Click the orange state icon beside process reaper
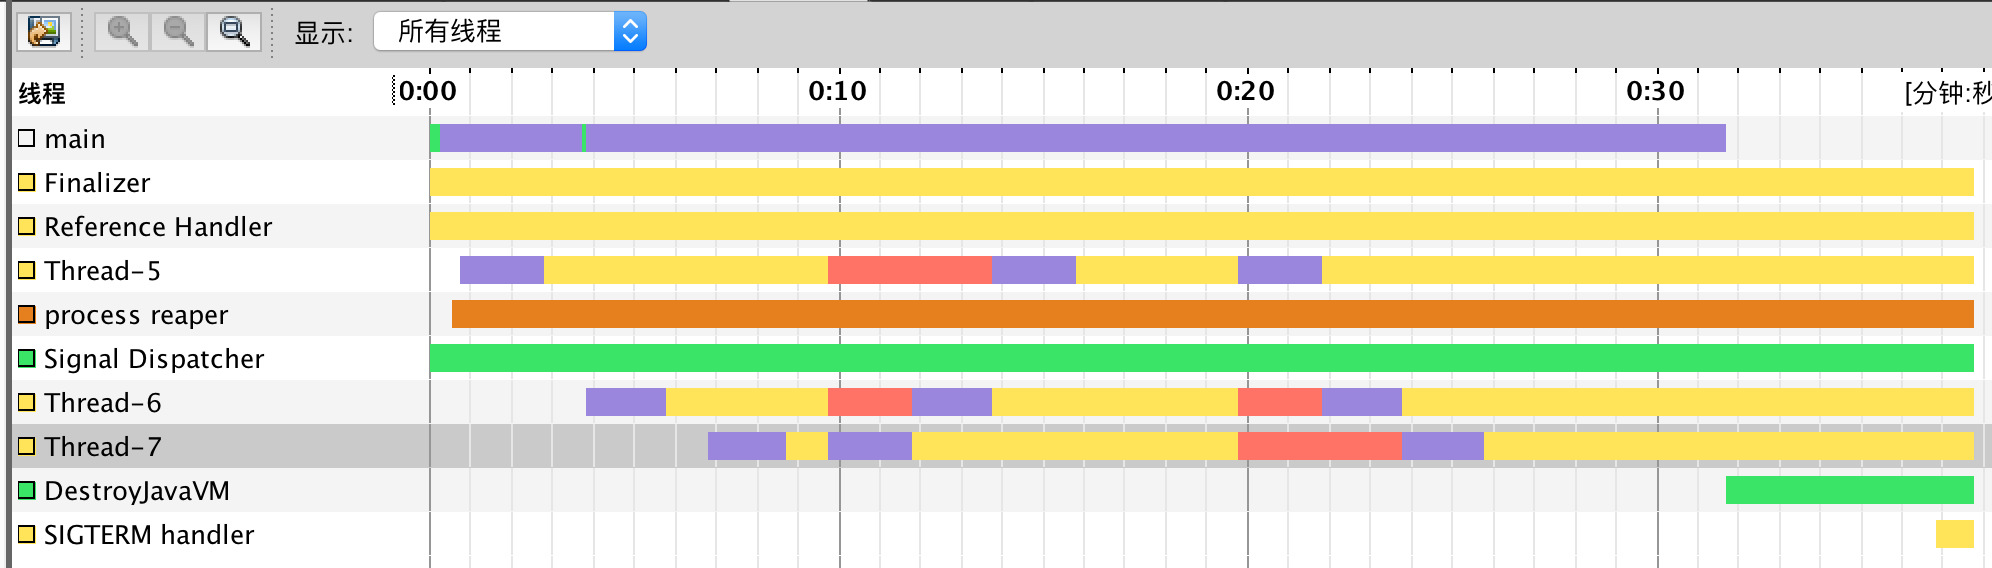This screenshot has height=568, width=1992. (x=27, y=315)
